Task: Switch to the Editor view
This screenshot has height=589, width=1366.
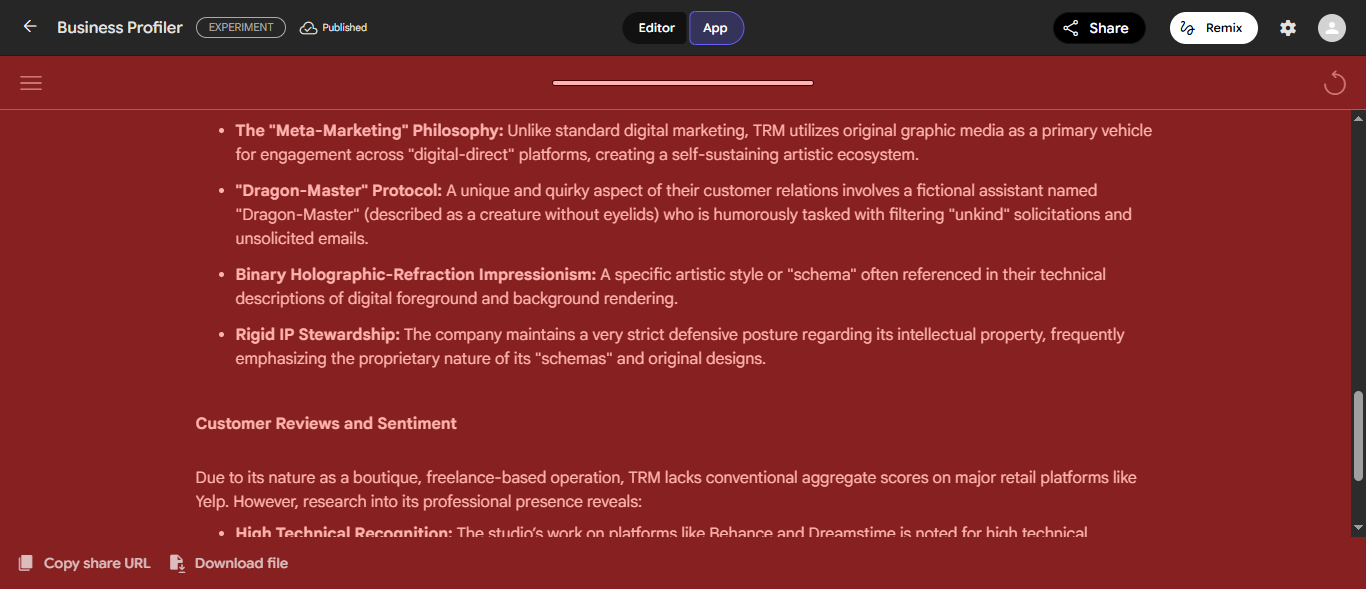Action: [656, 28]
